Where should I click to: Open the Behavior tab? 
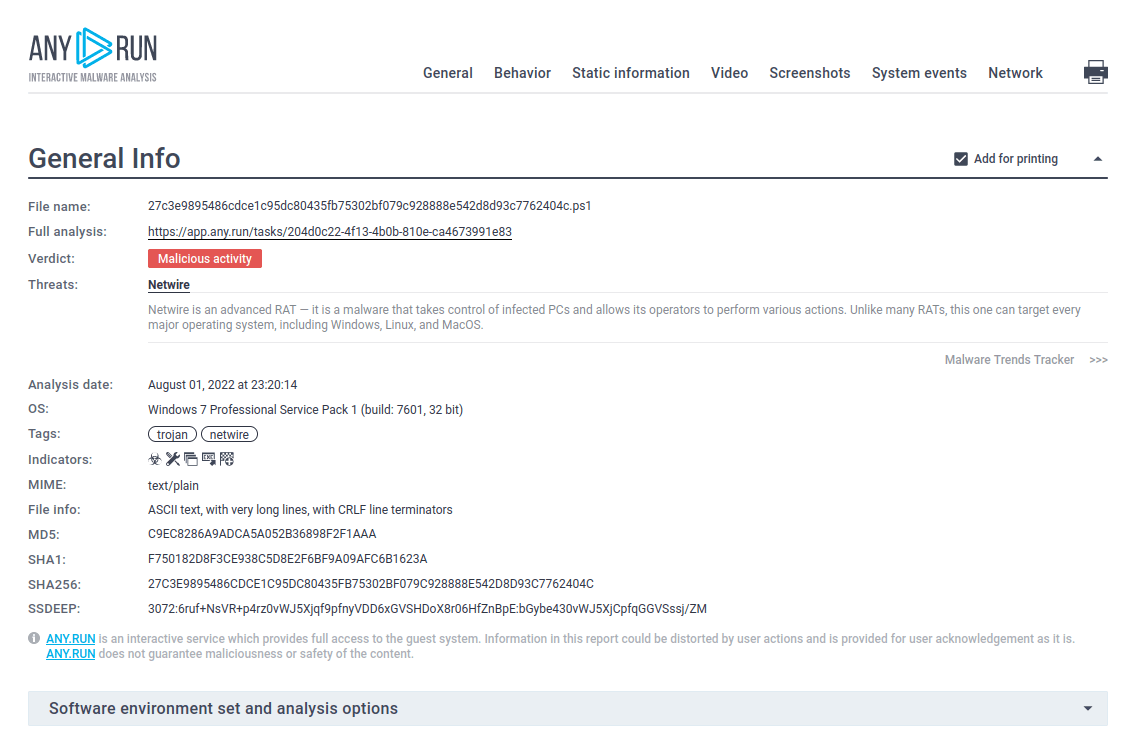pyautogui.click(x=522, y=73)
